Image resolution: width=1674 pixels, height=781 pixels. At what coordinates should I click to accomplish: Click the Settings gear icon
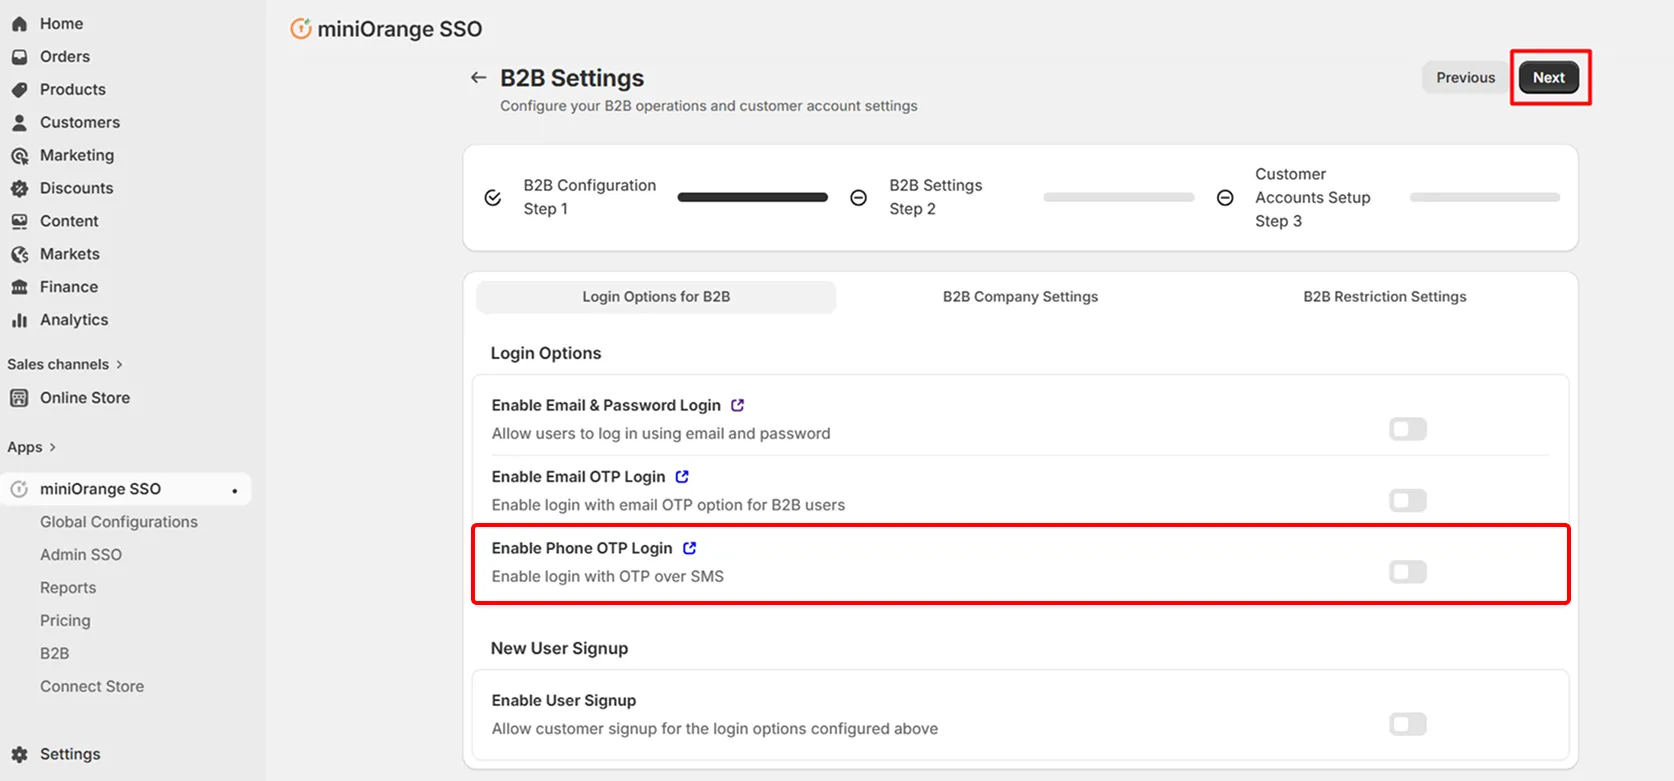click(x=19, y=755)
